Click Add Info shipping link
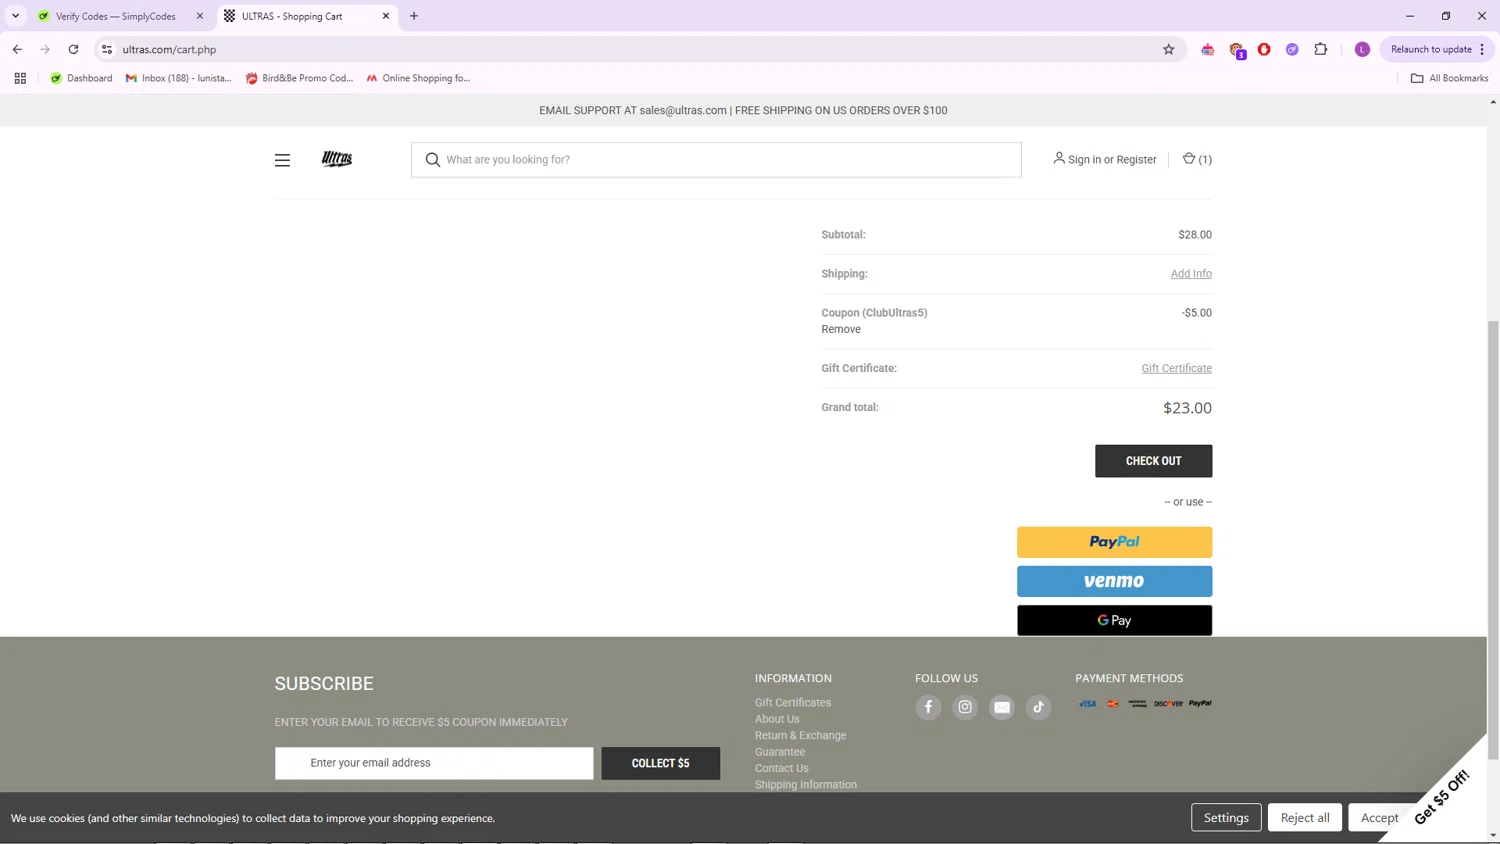Image resolution: width=1500 pixels, height=844 pixels. click(1191, 274)
